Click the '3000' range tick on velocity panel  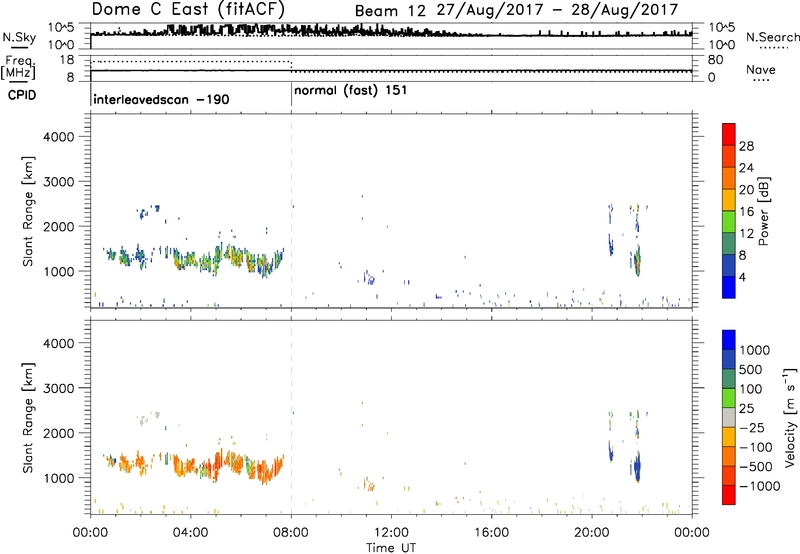(x=59, y=388)
